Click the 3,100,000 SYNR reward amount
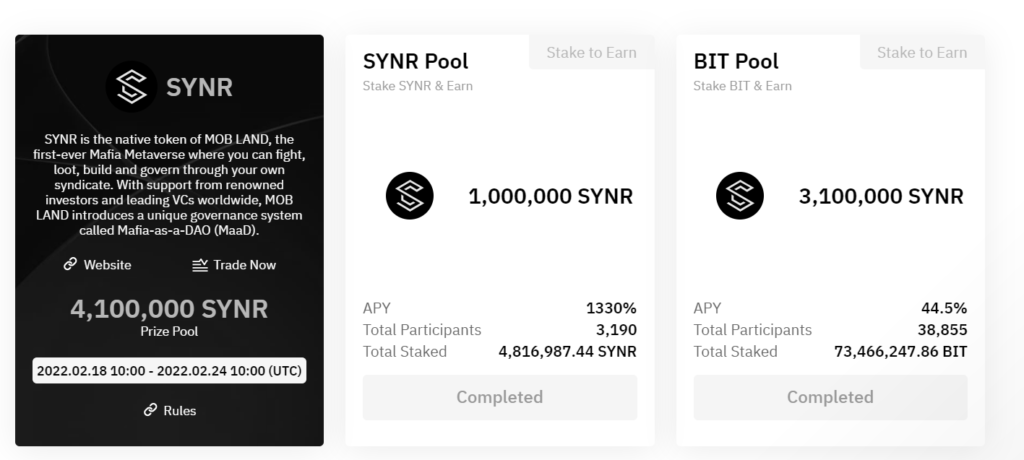This screenshot has width=1024, height=460. 881,196
